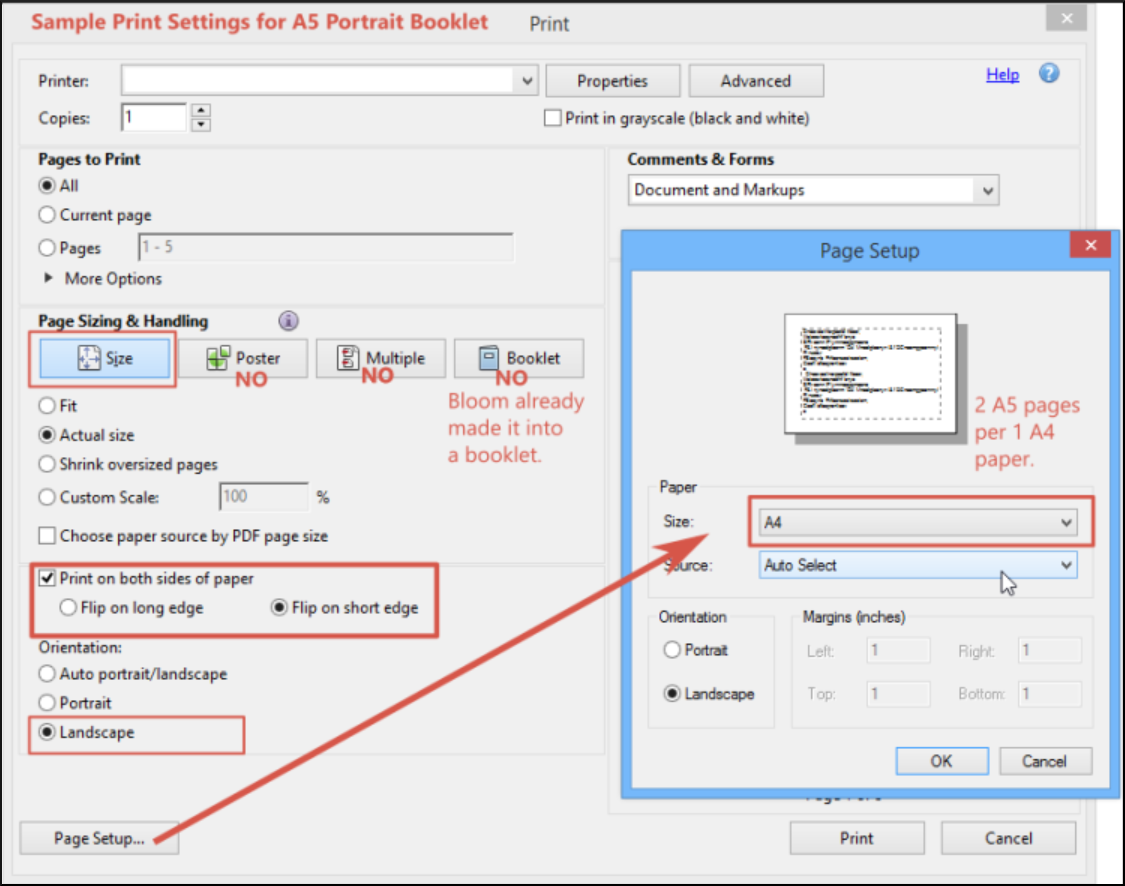Enable Print in grayscale checkbox
The image size is (1125, 886).
click(552, 118)
